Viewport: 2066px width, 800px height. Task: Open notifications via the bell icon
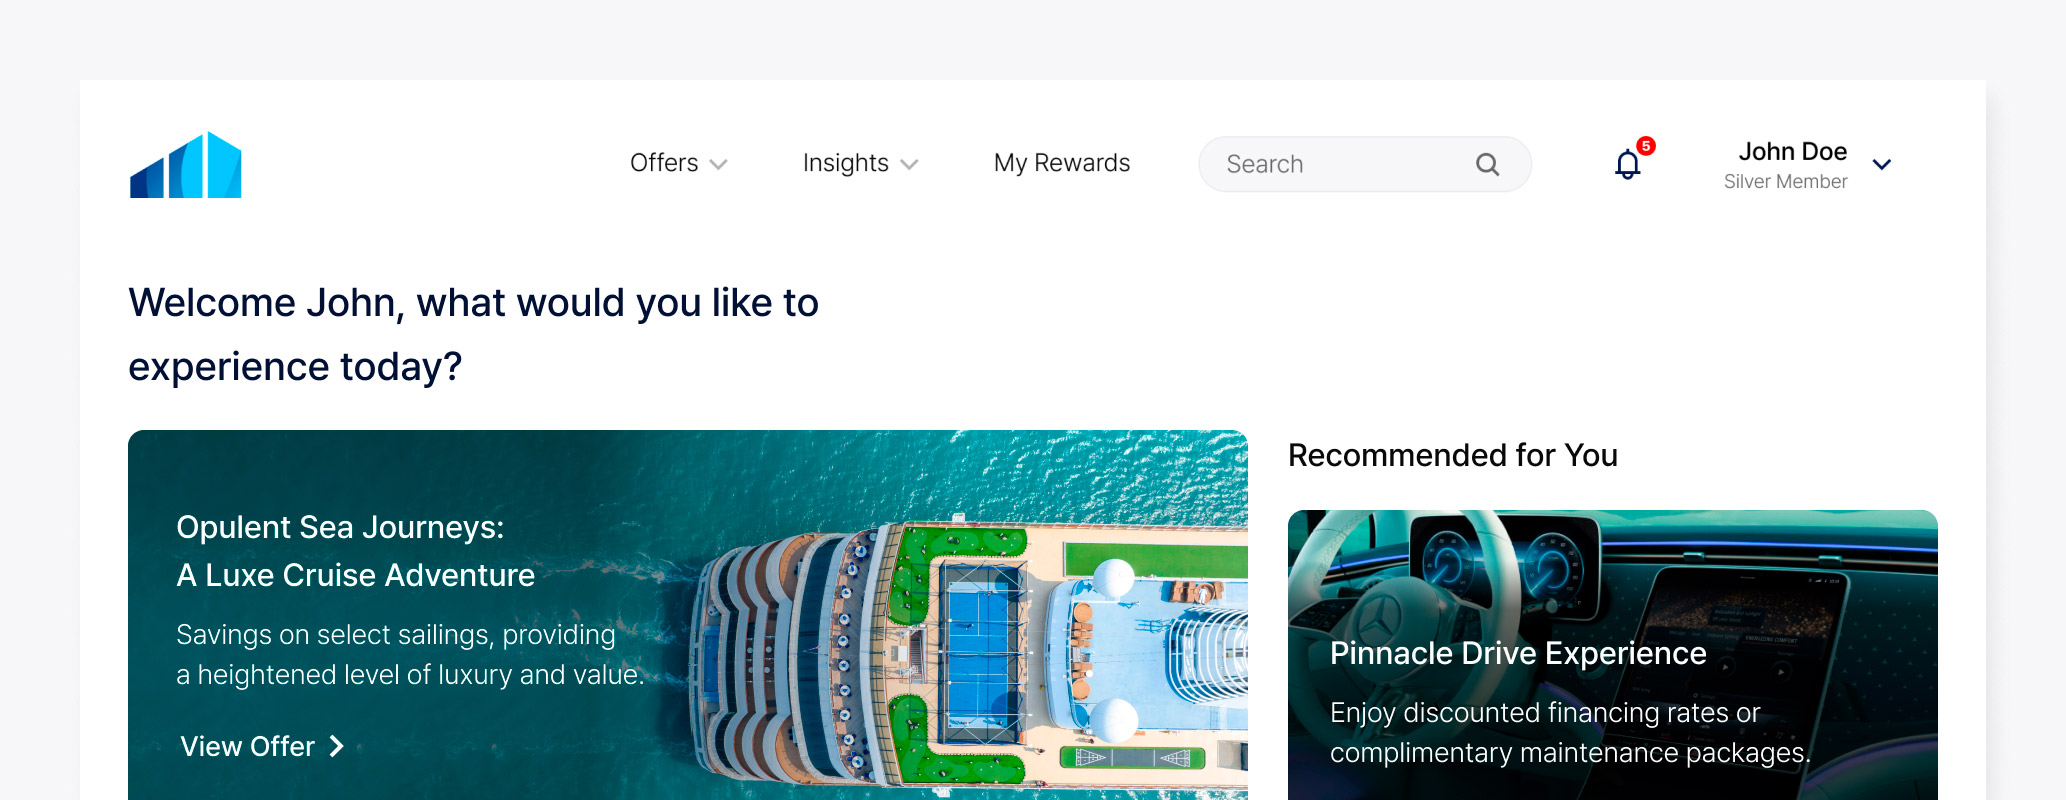pos(1627,166)
